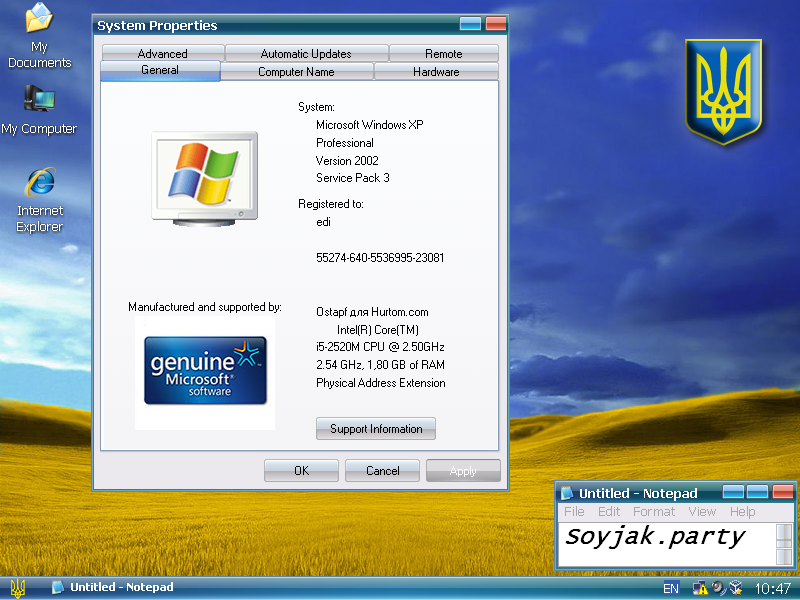Click the "Professional" edition text

[345, 143]
